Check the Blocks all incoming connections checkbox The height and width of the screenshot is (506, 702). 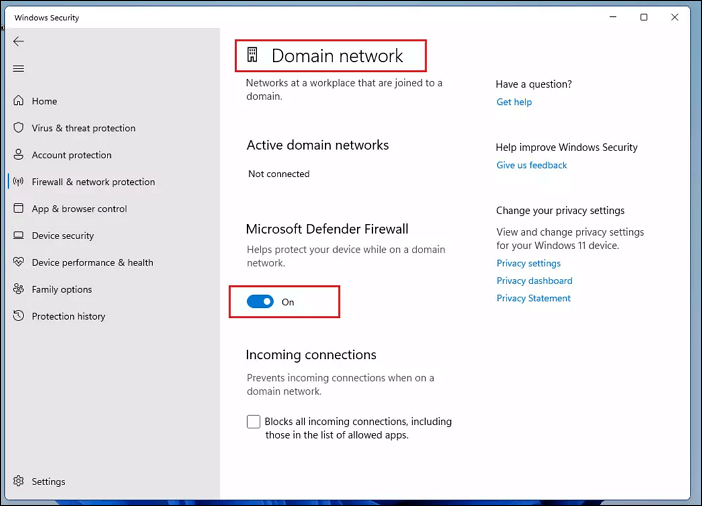253,421
